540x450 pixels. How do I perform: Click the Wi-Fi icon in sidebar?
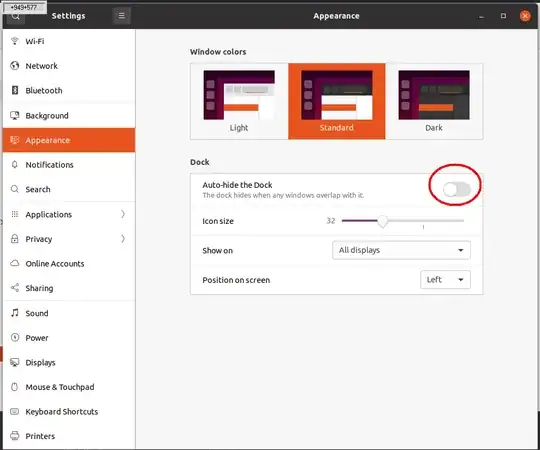pos(14,41)
